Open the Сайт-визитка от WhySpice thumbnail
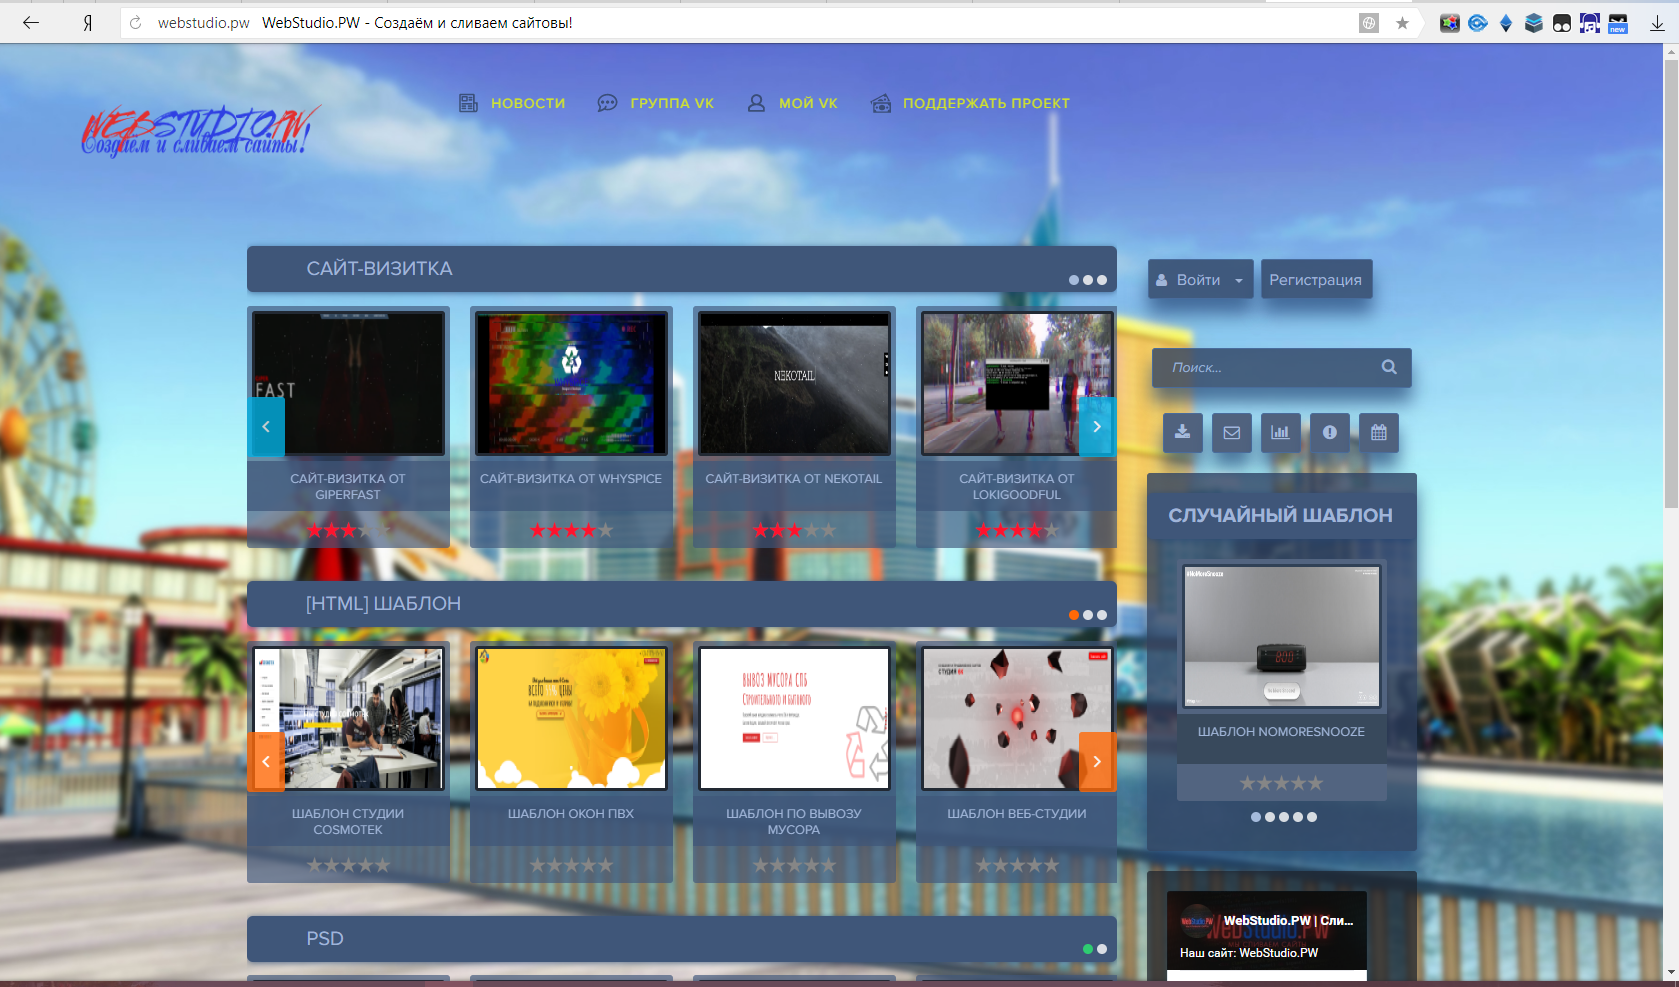 pyautogui.click(x=571, y=383)
